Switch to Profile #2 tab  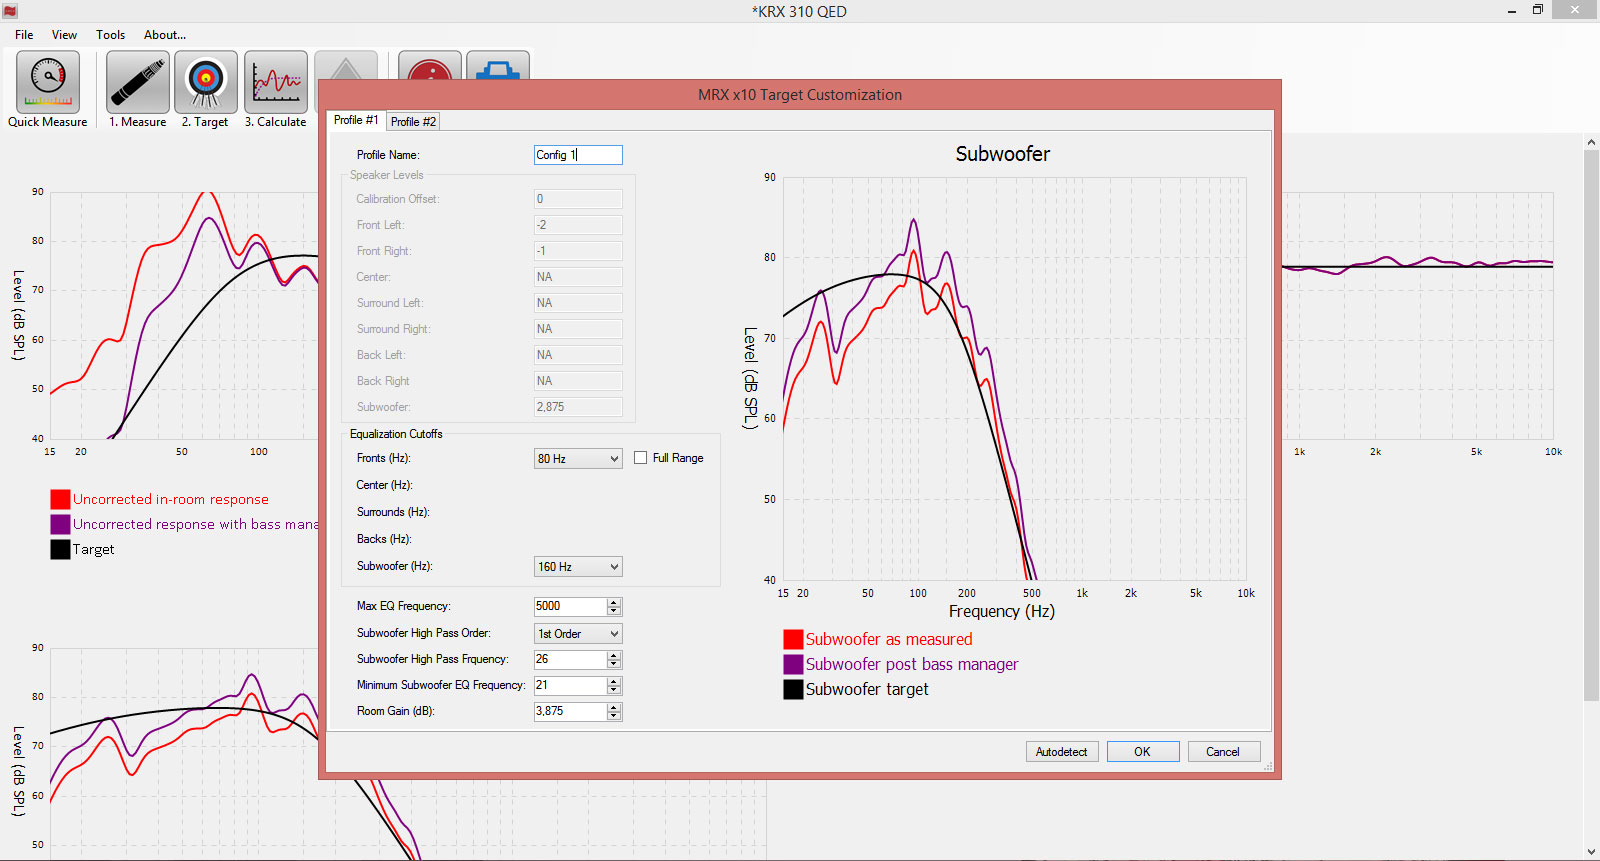(x=413, y=121)
